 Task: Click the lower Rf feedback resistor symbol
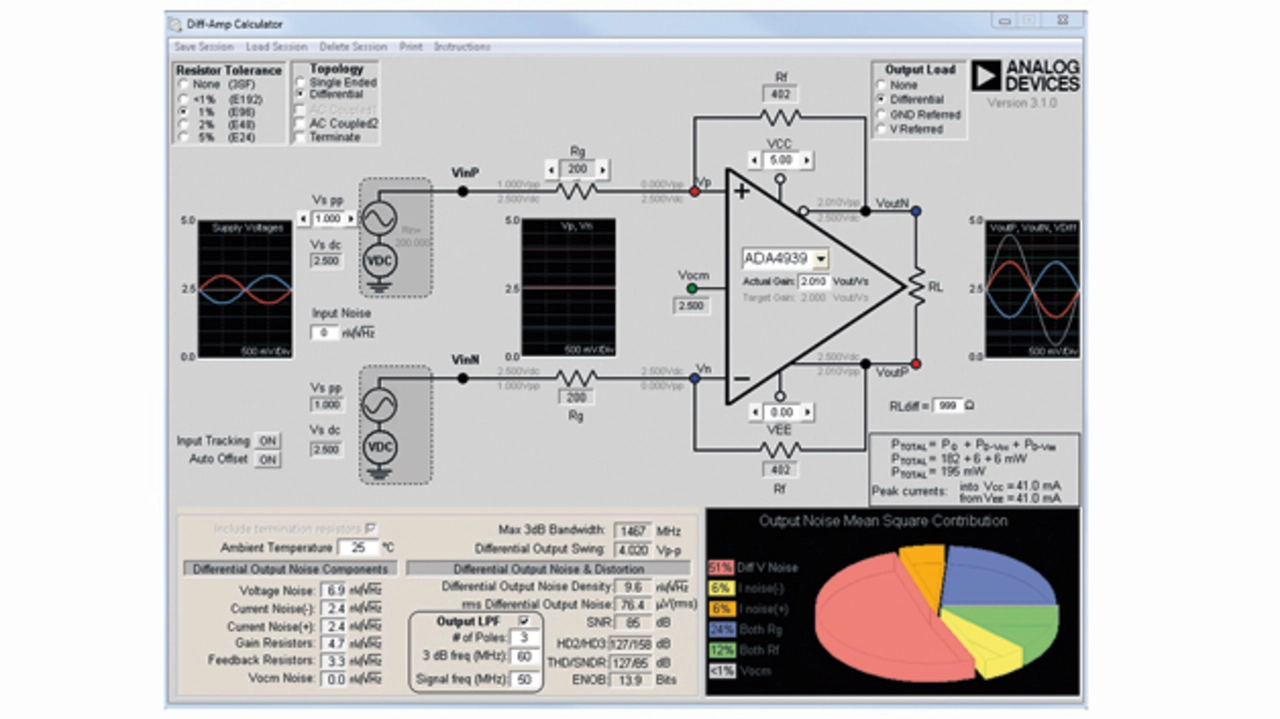pyautogui.click(x=780, y=451)
